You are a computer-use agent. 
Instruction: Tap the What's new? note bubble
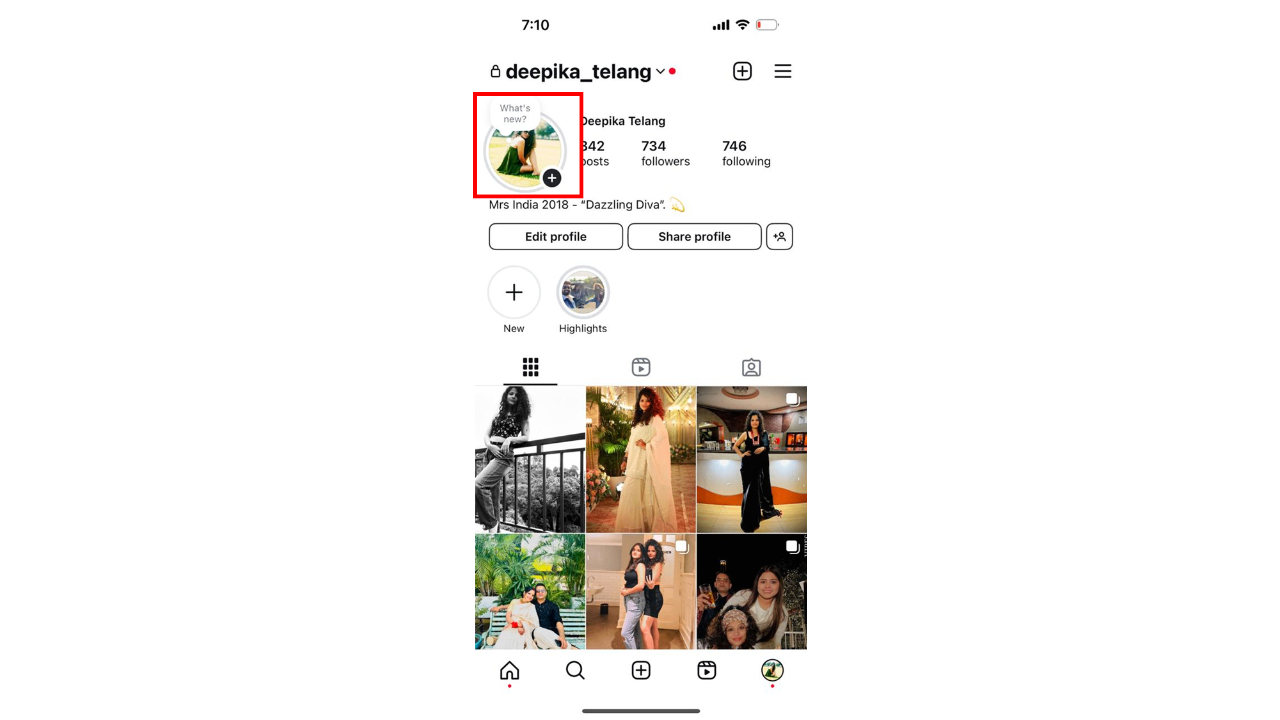(515, 114)
